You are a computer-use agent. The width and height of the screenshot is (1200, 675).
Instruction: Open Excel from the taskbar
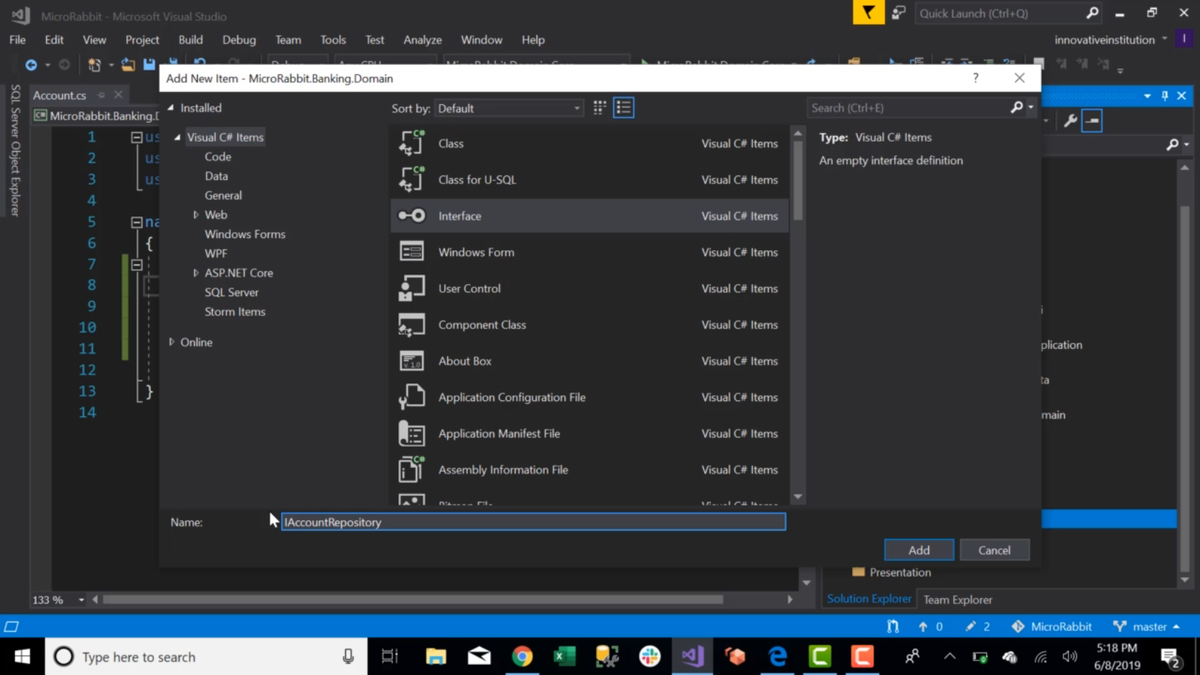(x=564, y=657)
